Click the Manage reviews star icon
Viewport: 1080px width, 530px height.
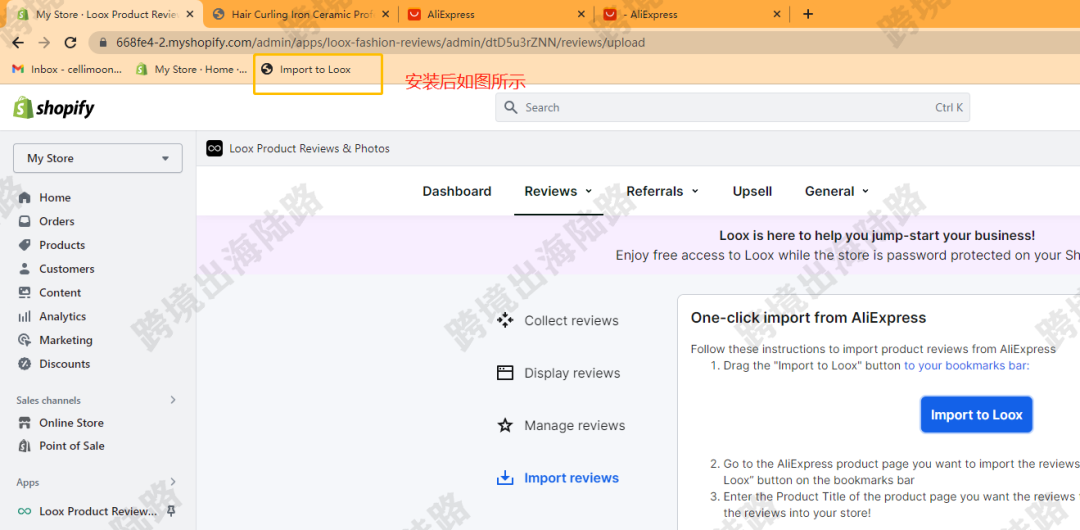[506, 425]
